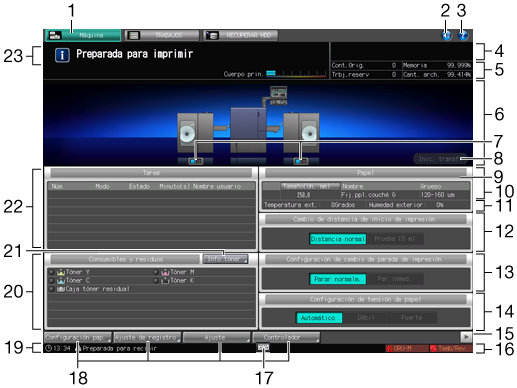The width and height of the screenshot is (517, 388).
Task: Click the thickness value 120-160 um
Action: pyautogui.click(x=437, y=195)
